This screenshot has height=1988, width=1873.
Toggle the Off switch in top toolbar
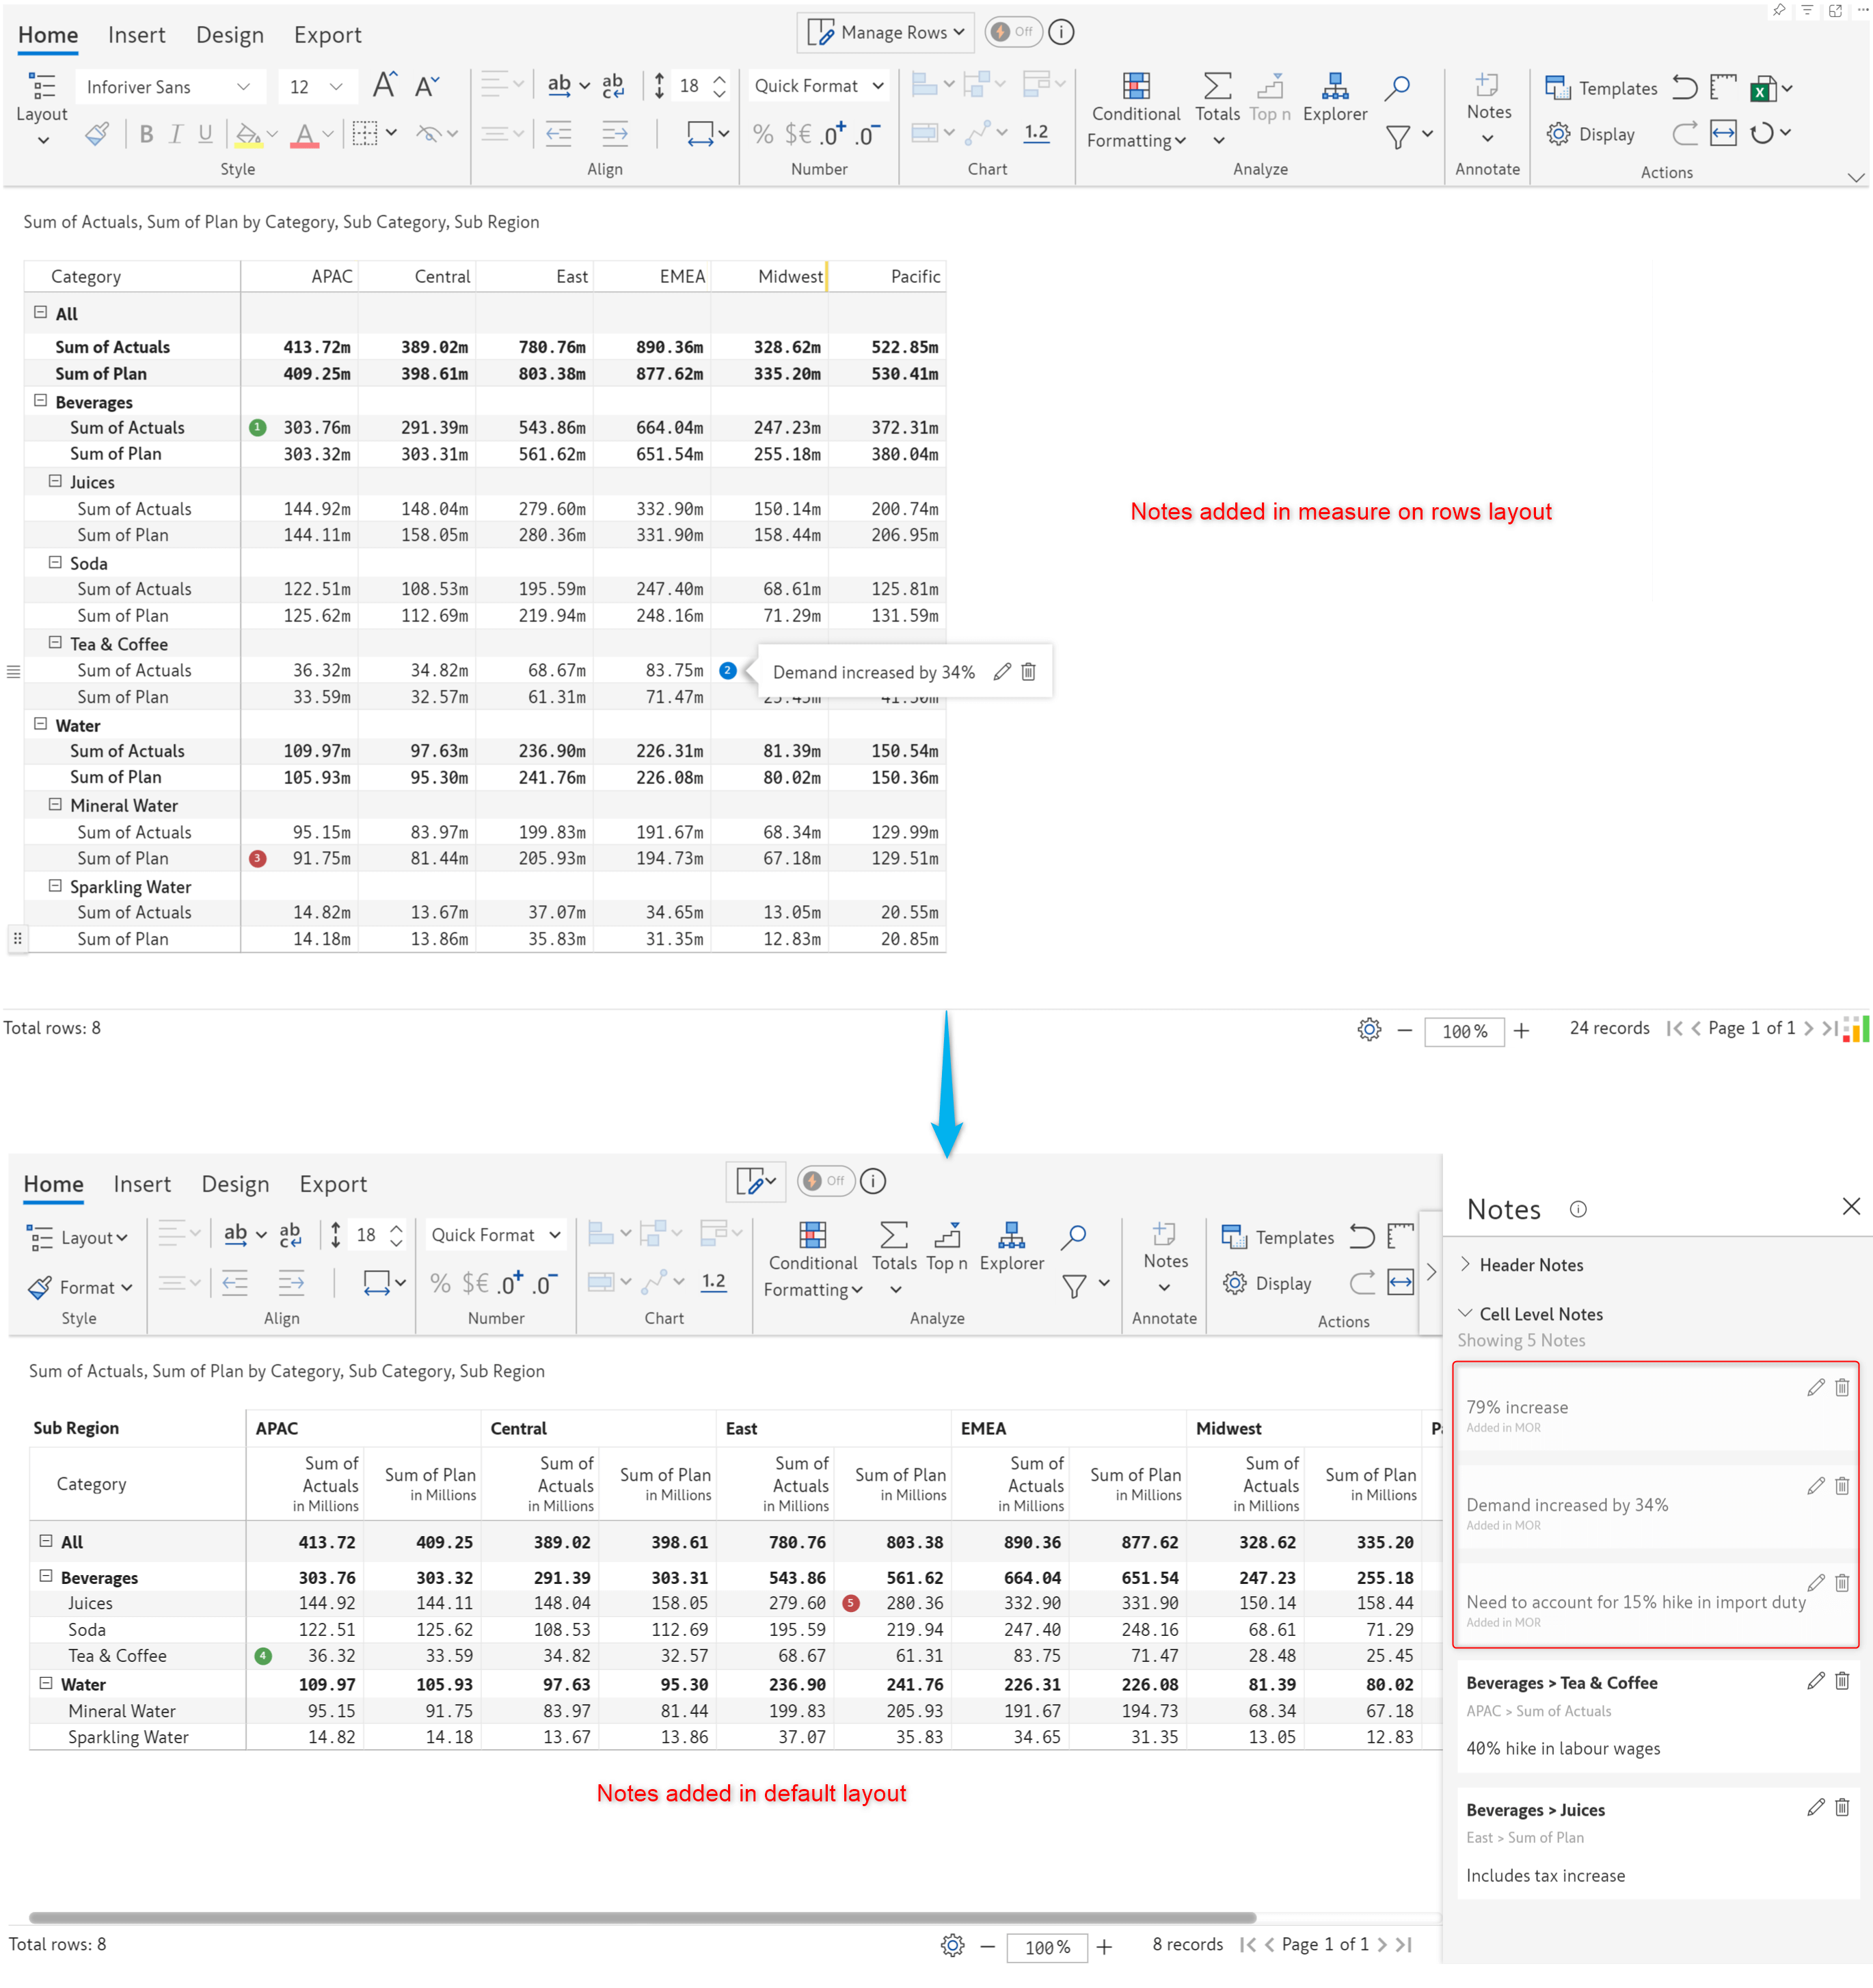(x=1013, y=32)
